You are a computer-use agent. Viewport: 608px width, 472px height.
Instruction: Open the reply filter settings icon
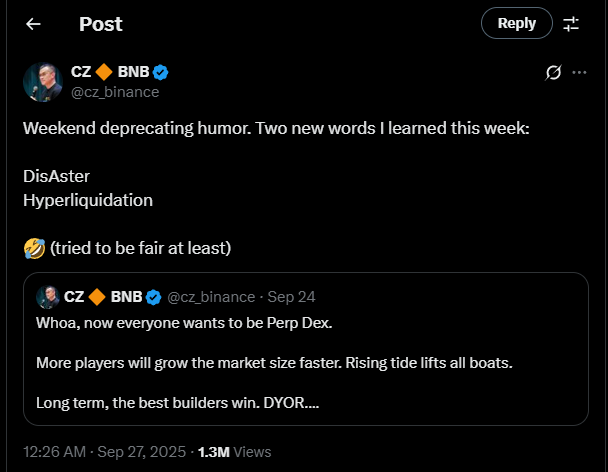tap(571, 24)
